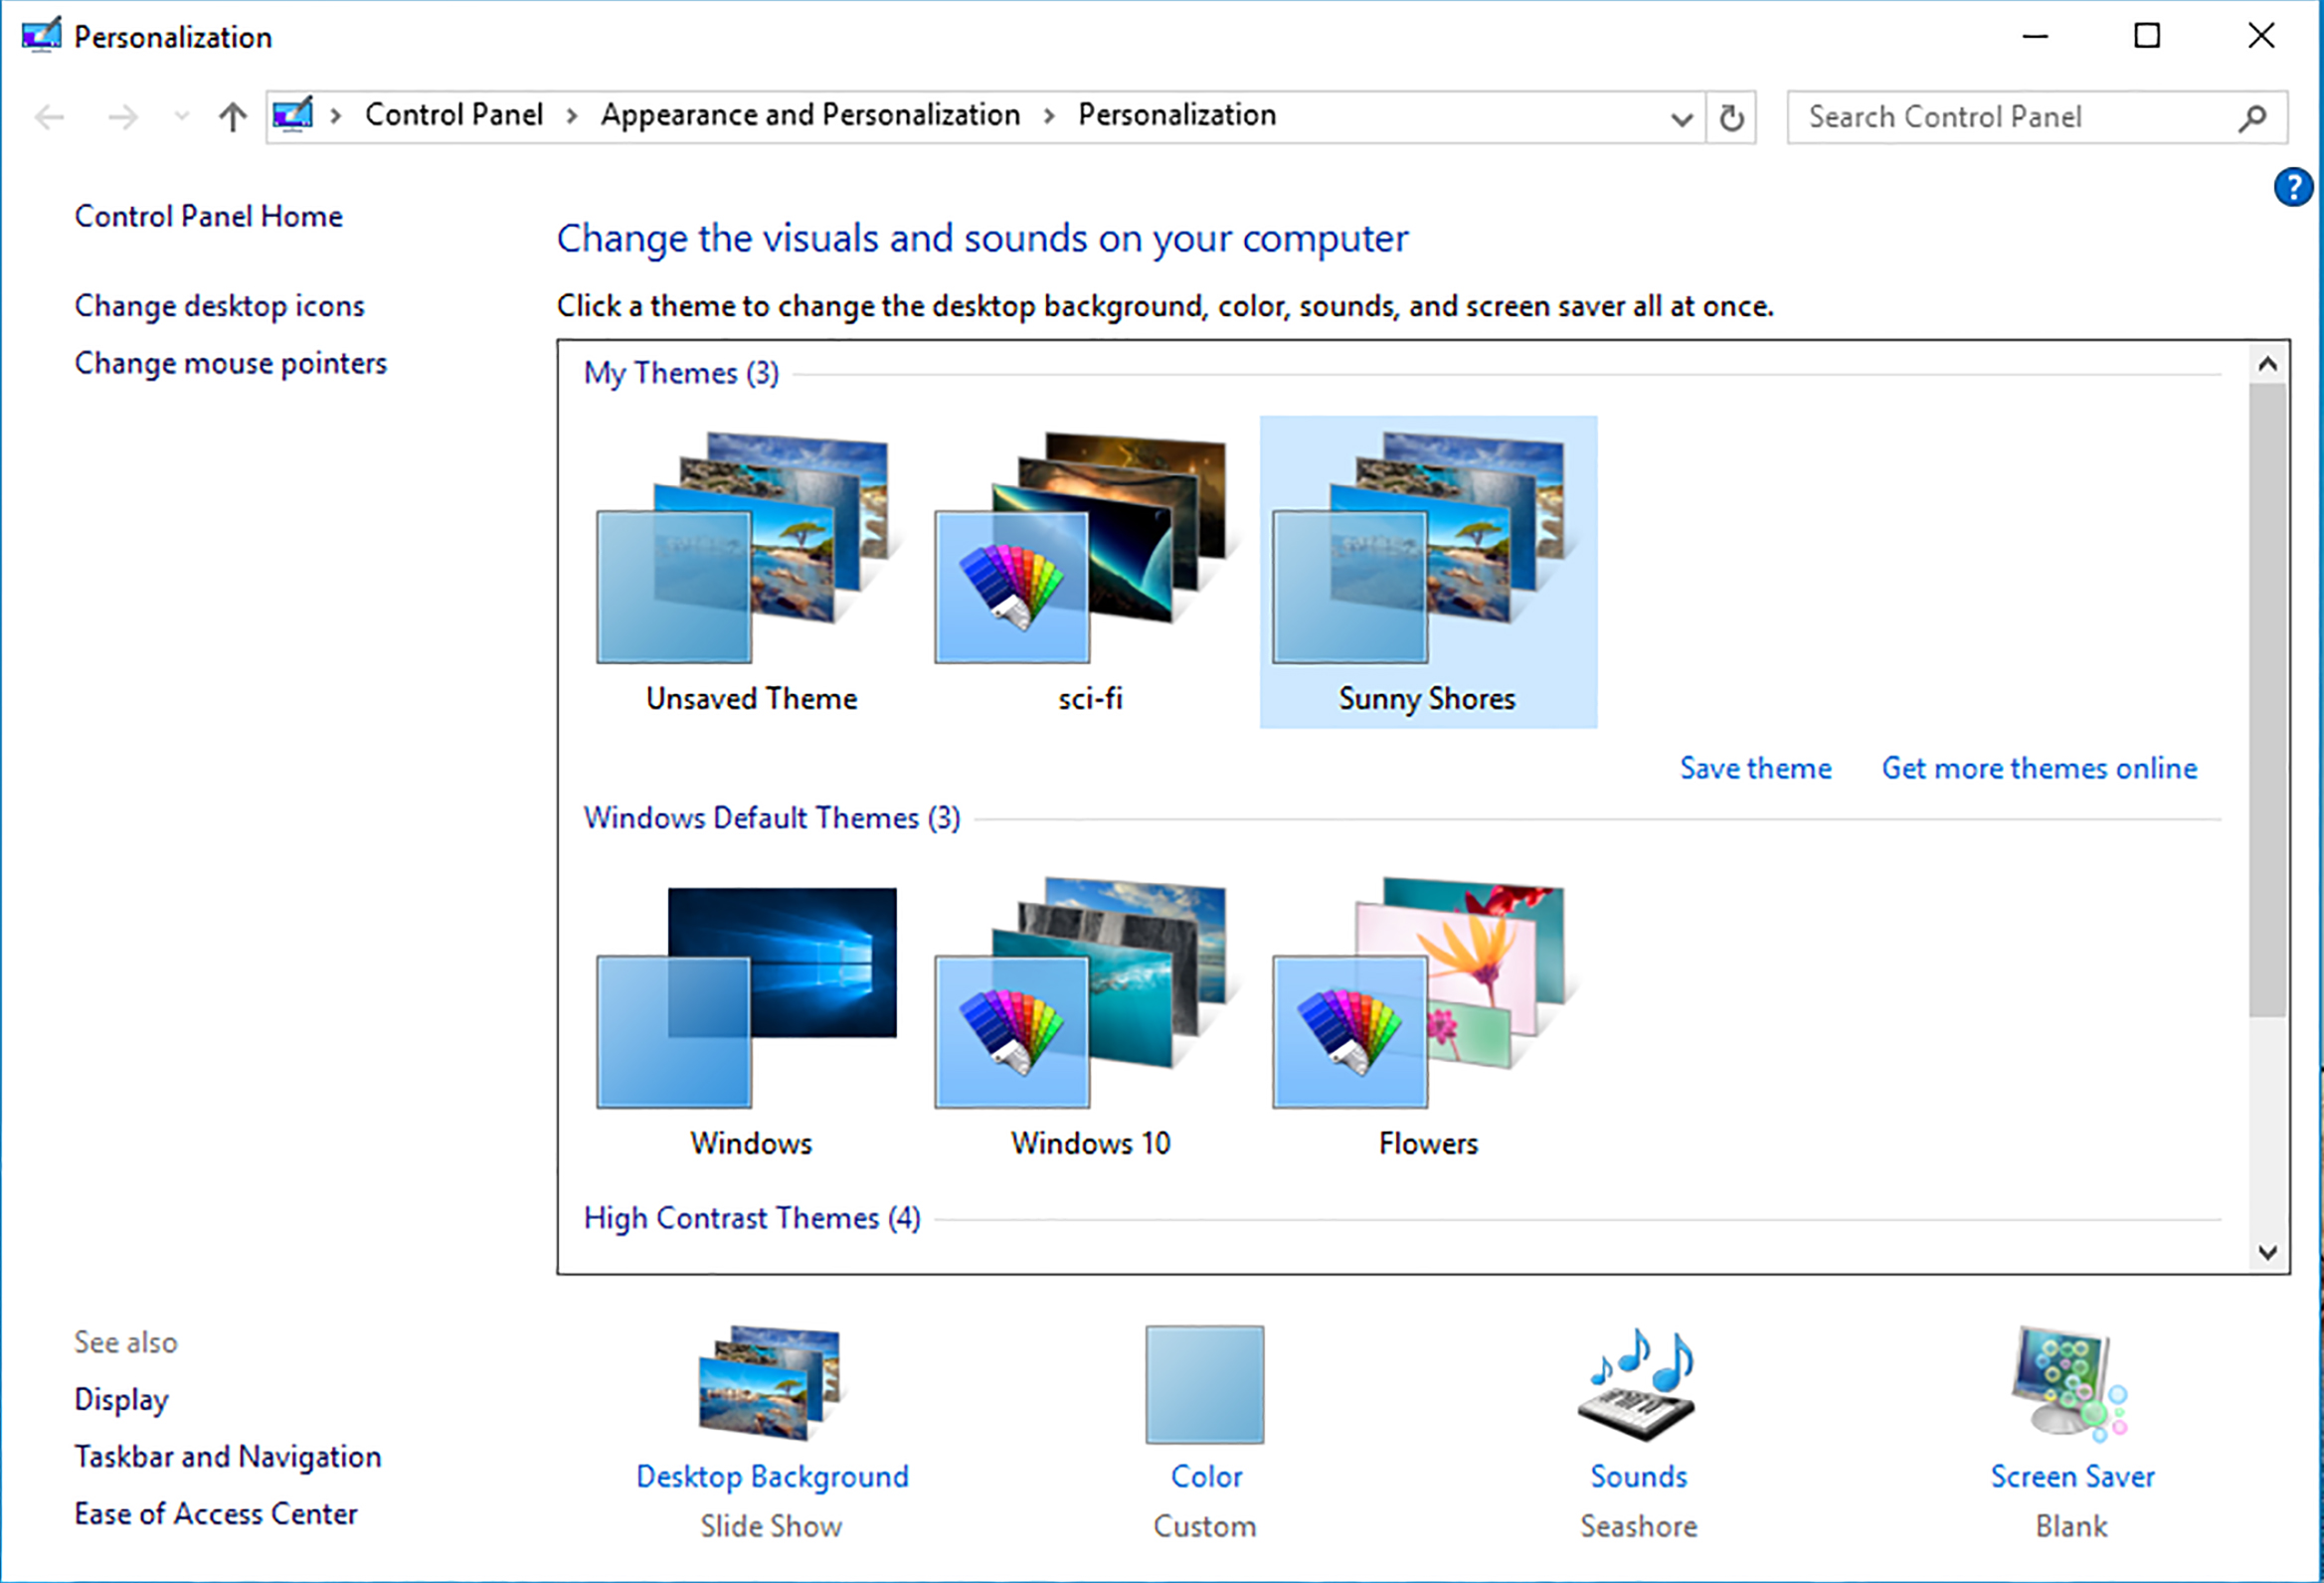Click the Desktop Background link text
The height and width of the screenshot is (1583, 2324).
[772, 1477]
